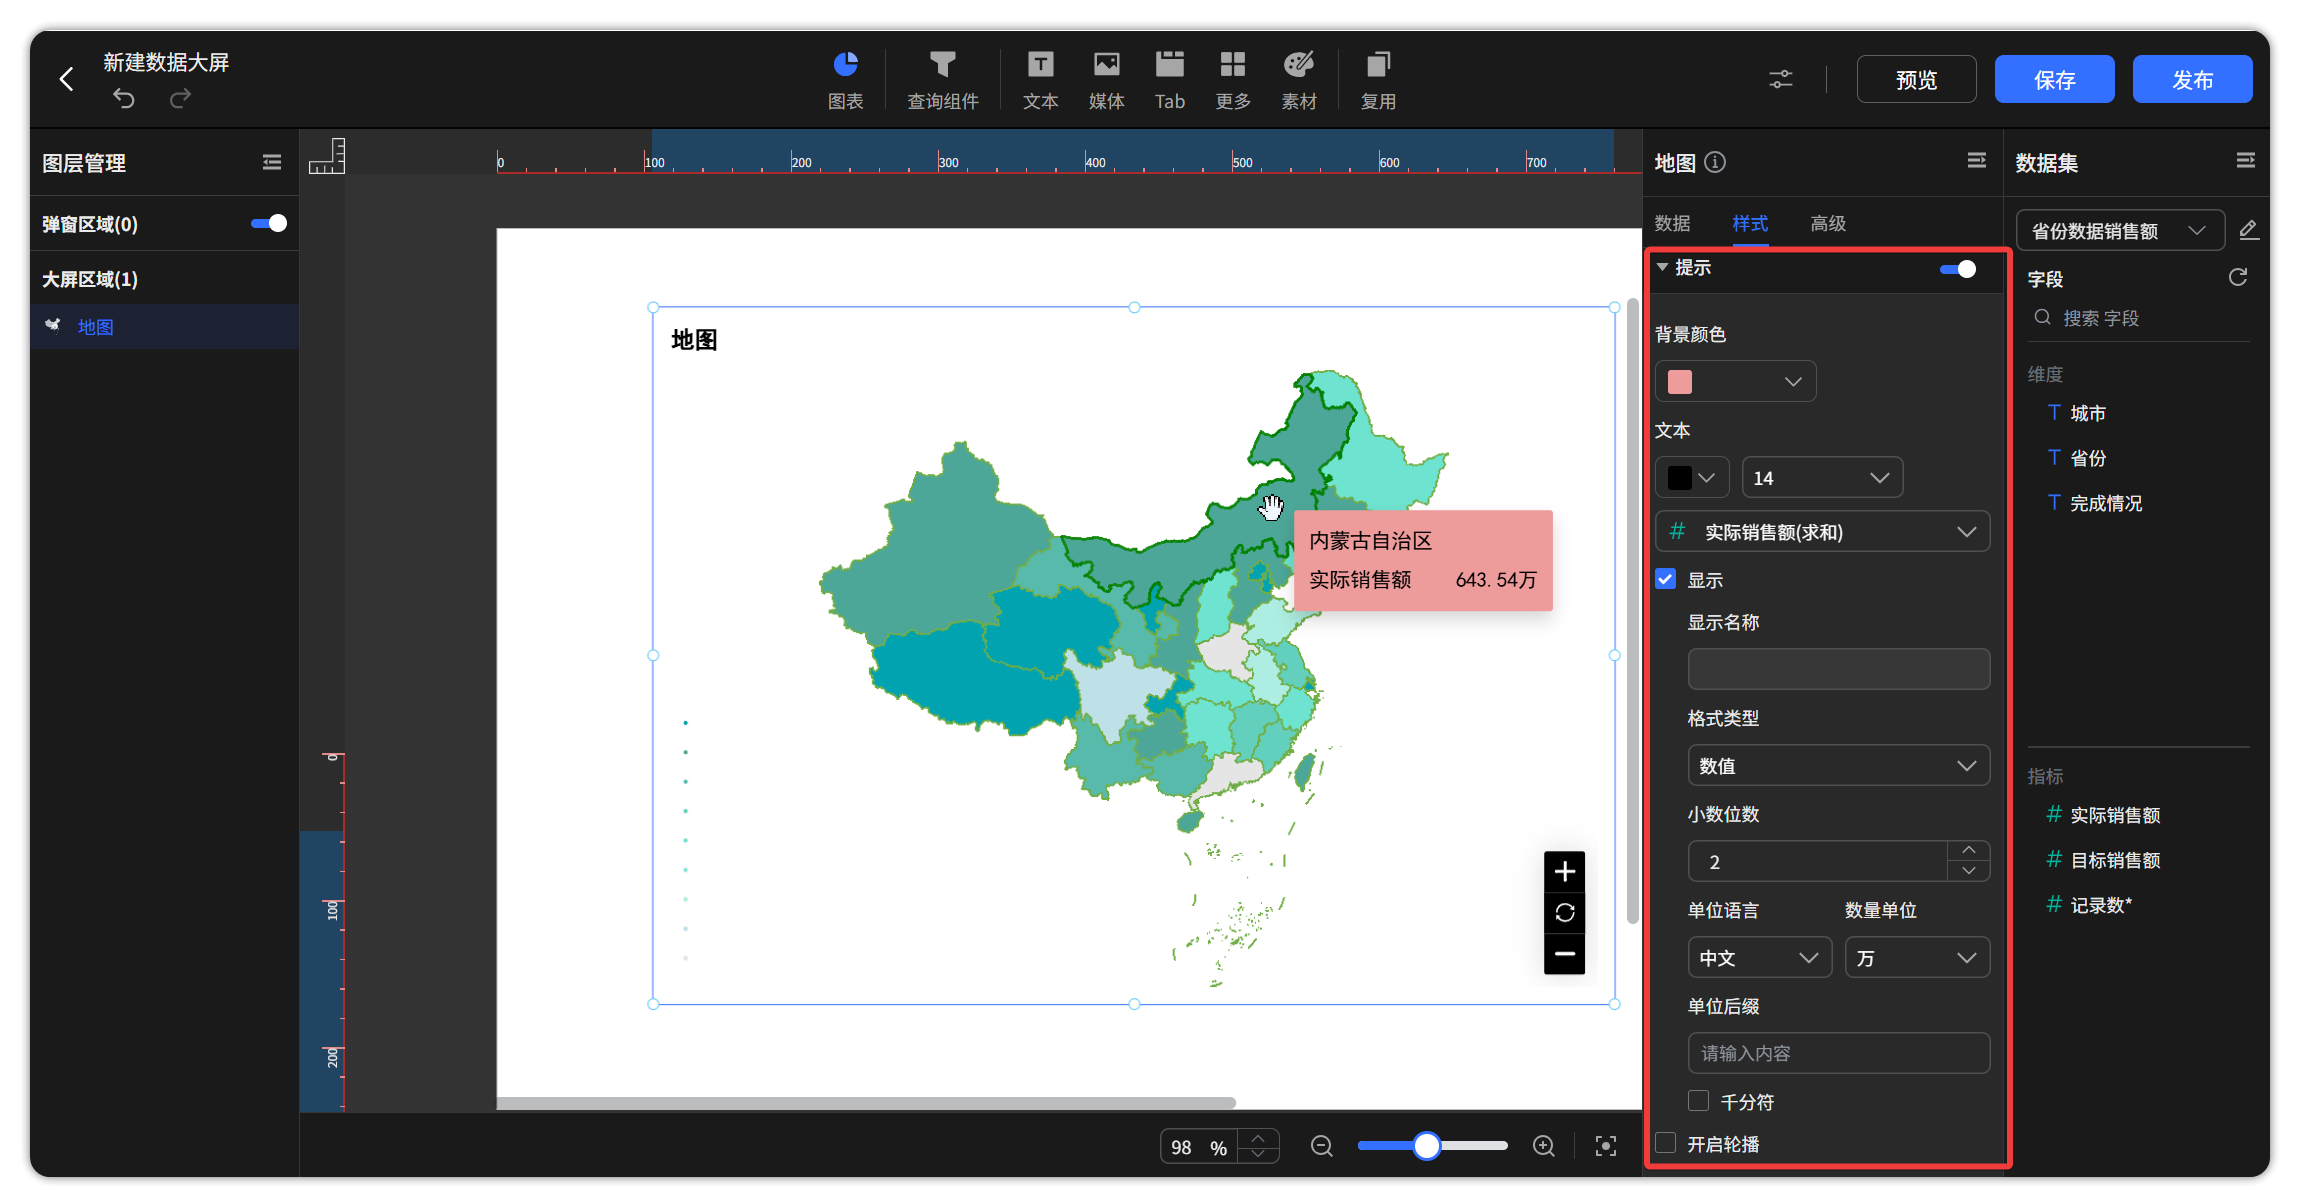2300x1197 pixels.
Task: Zoom in the canvas with magnifier plus
Action: (x=1543, y=1146)
